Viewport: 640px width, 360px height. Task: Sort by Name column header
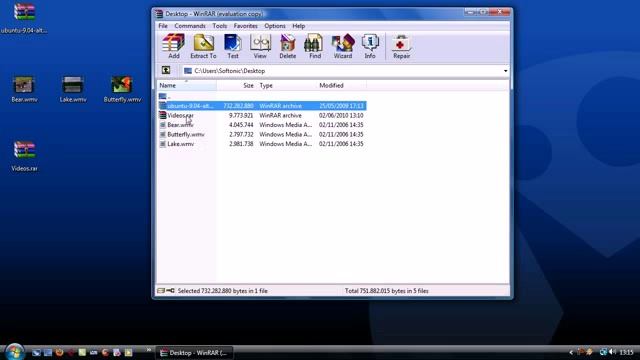coord(187,85)
